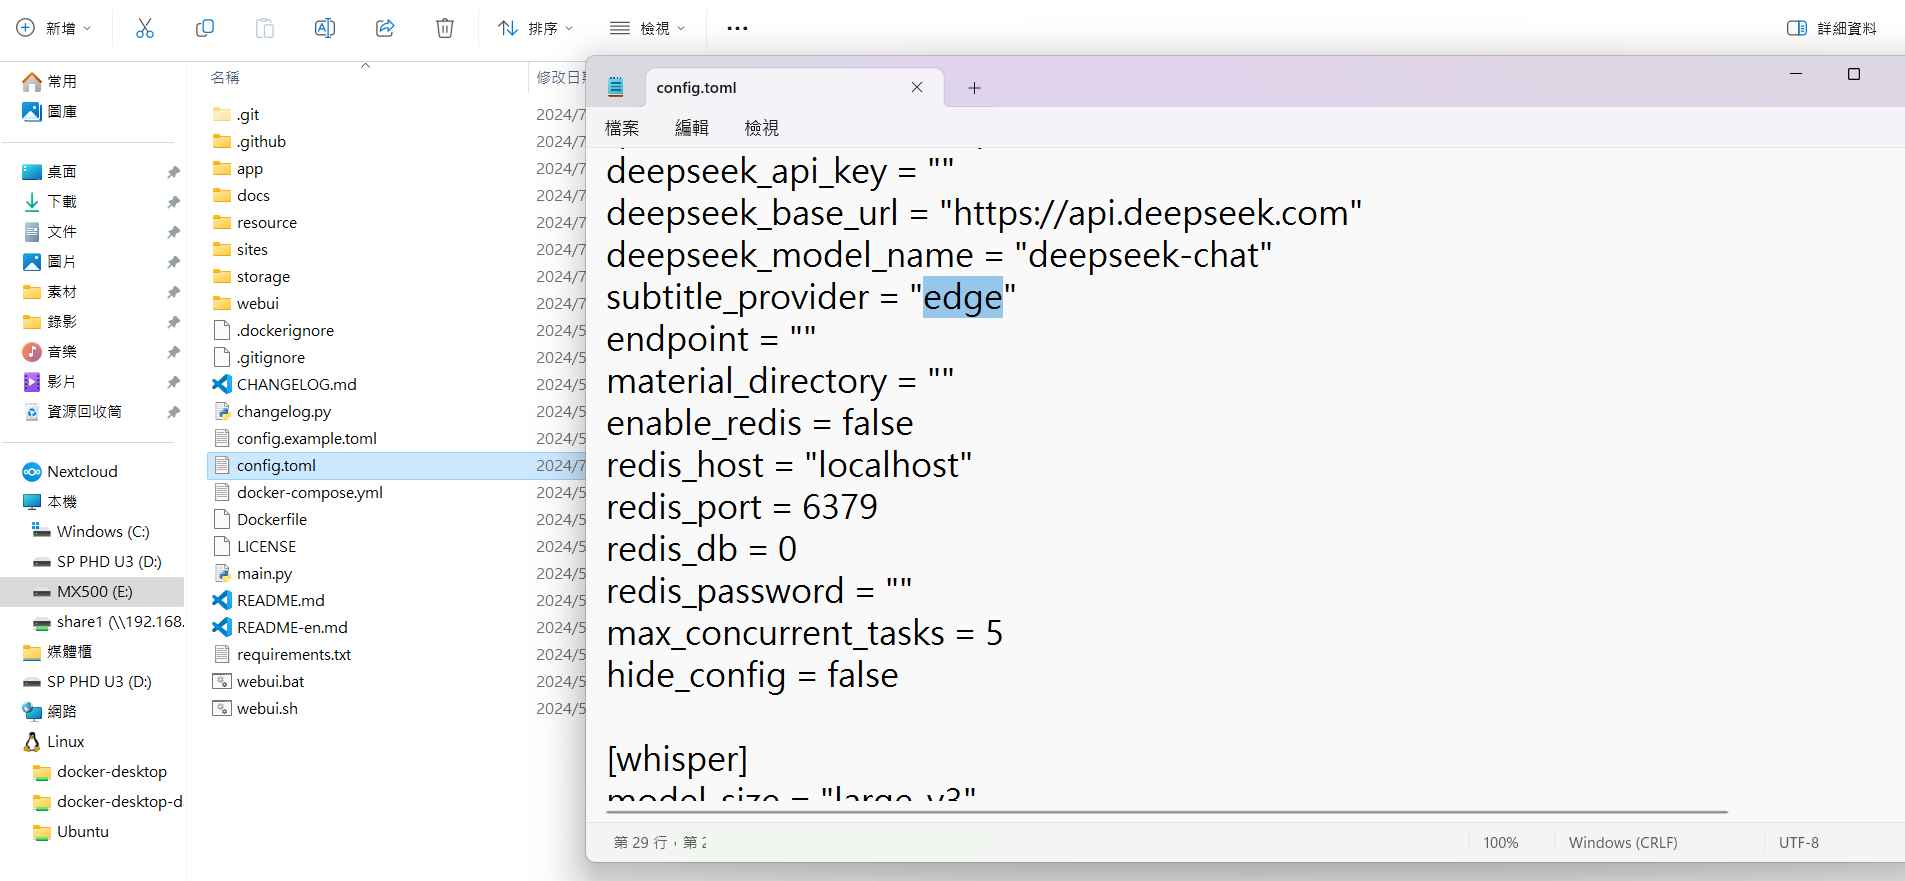Select the changelog.py file
Screen dimensions: 1905x881
tap(272, 411)
